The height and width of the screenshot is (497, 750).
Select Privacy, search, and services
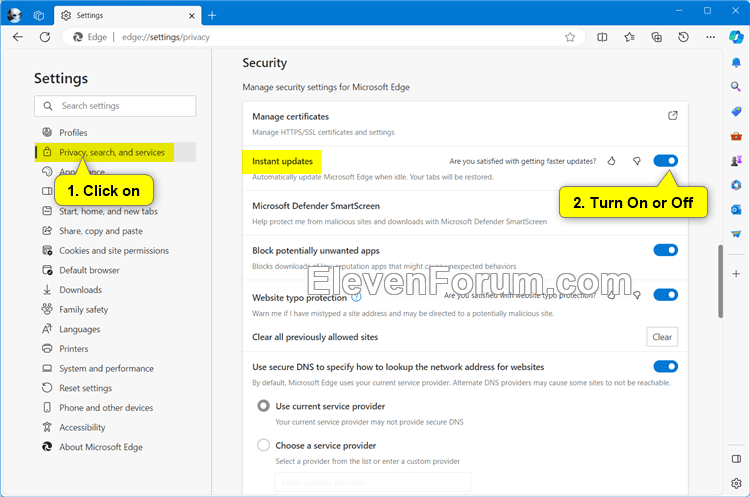(x=115, y=152)
